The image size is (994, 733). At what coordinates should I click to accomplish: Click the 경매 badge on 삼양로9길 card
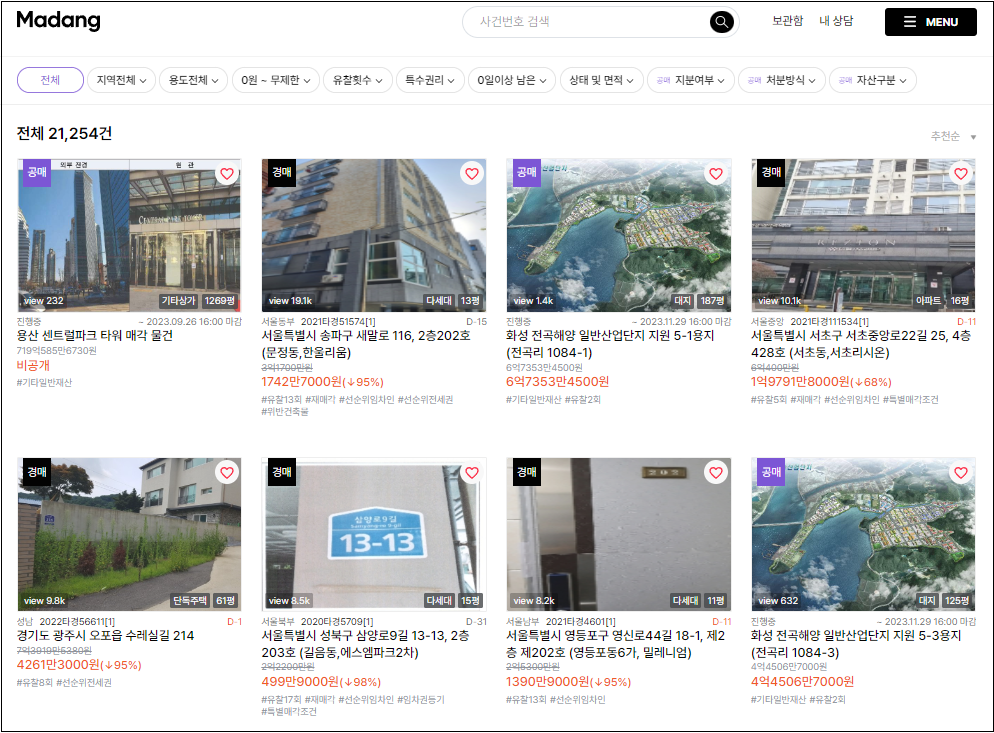click(282, 472)
